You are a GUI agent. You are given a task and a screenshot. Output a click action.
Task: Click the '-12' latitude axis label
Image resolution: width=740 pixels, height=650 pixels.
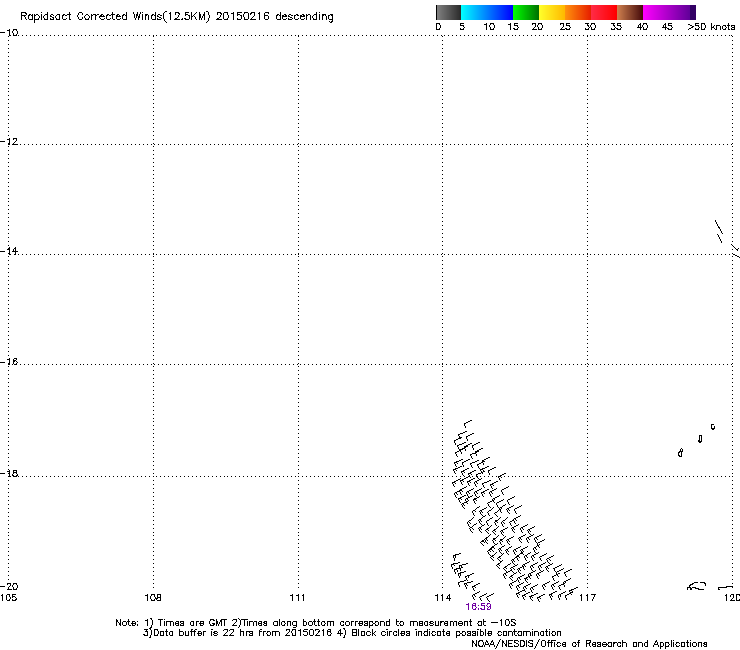click(9, 142)
